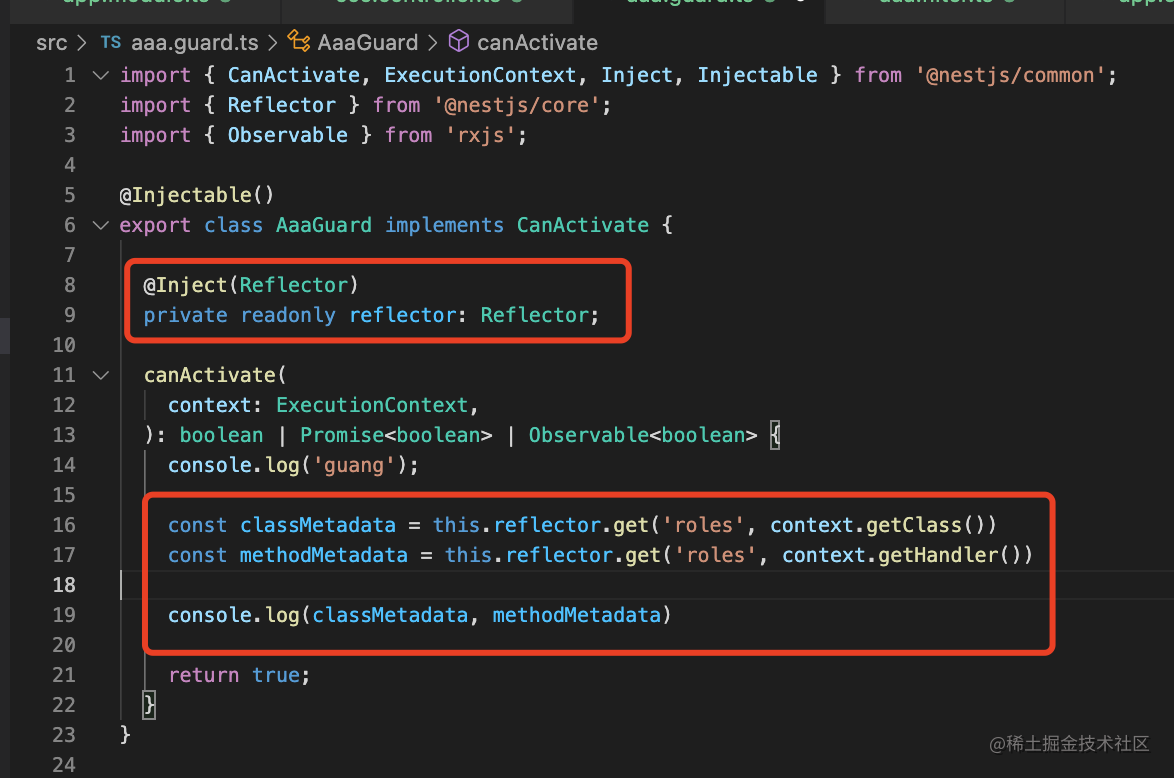
Task: Place cursor on Reflector inside @Inject decorator
Action: pos(293,285)
